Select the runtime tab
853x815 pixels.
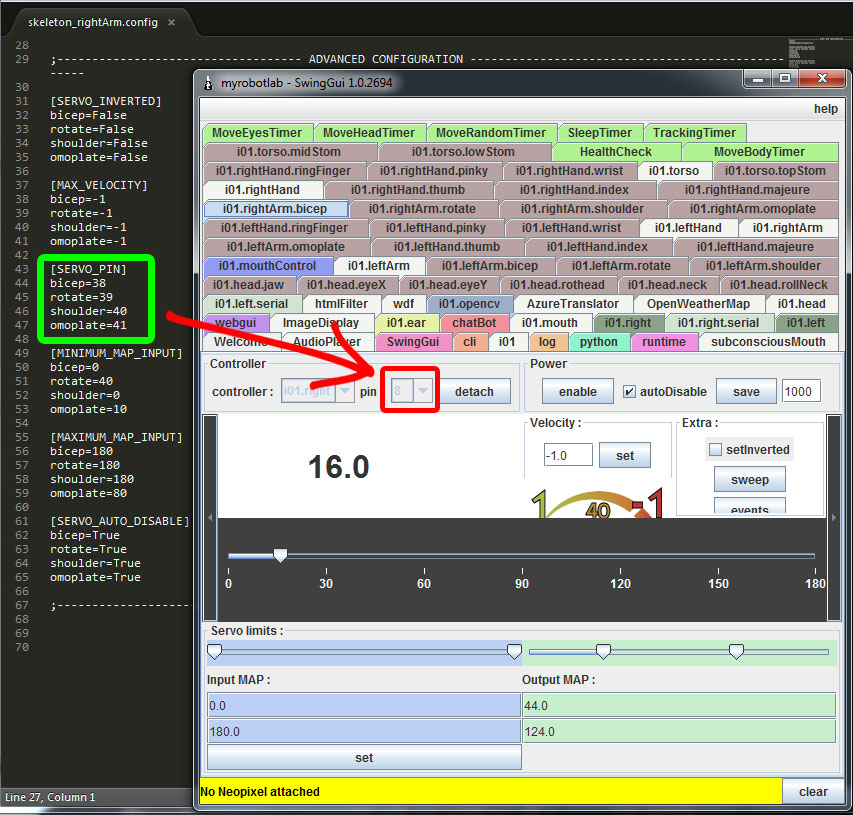click(664, 342)
